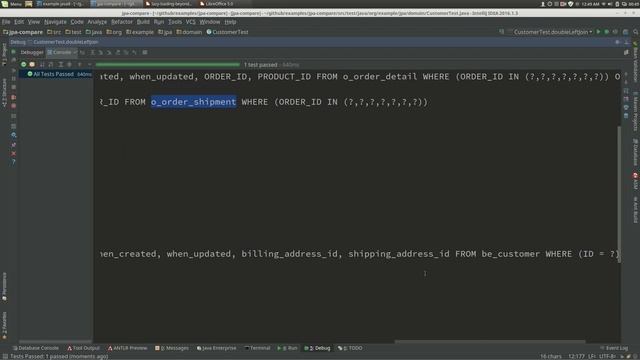Click highlighted o_order_shipment text in console

tap(193, 102)
